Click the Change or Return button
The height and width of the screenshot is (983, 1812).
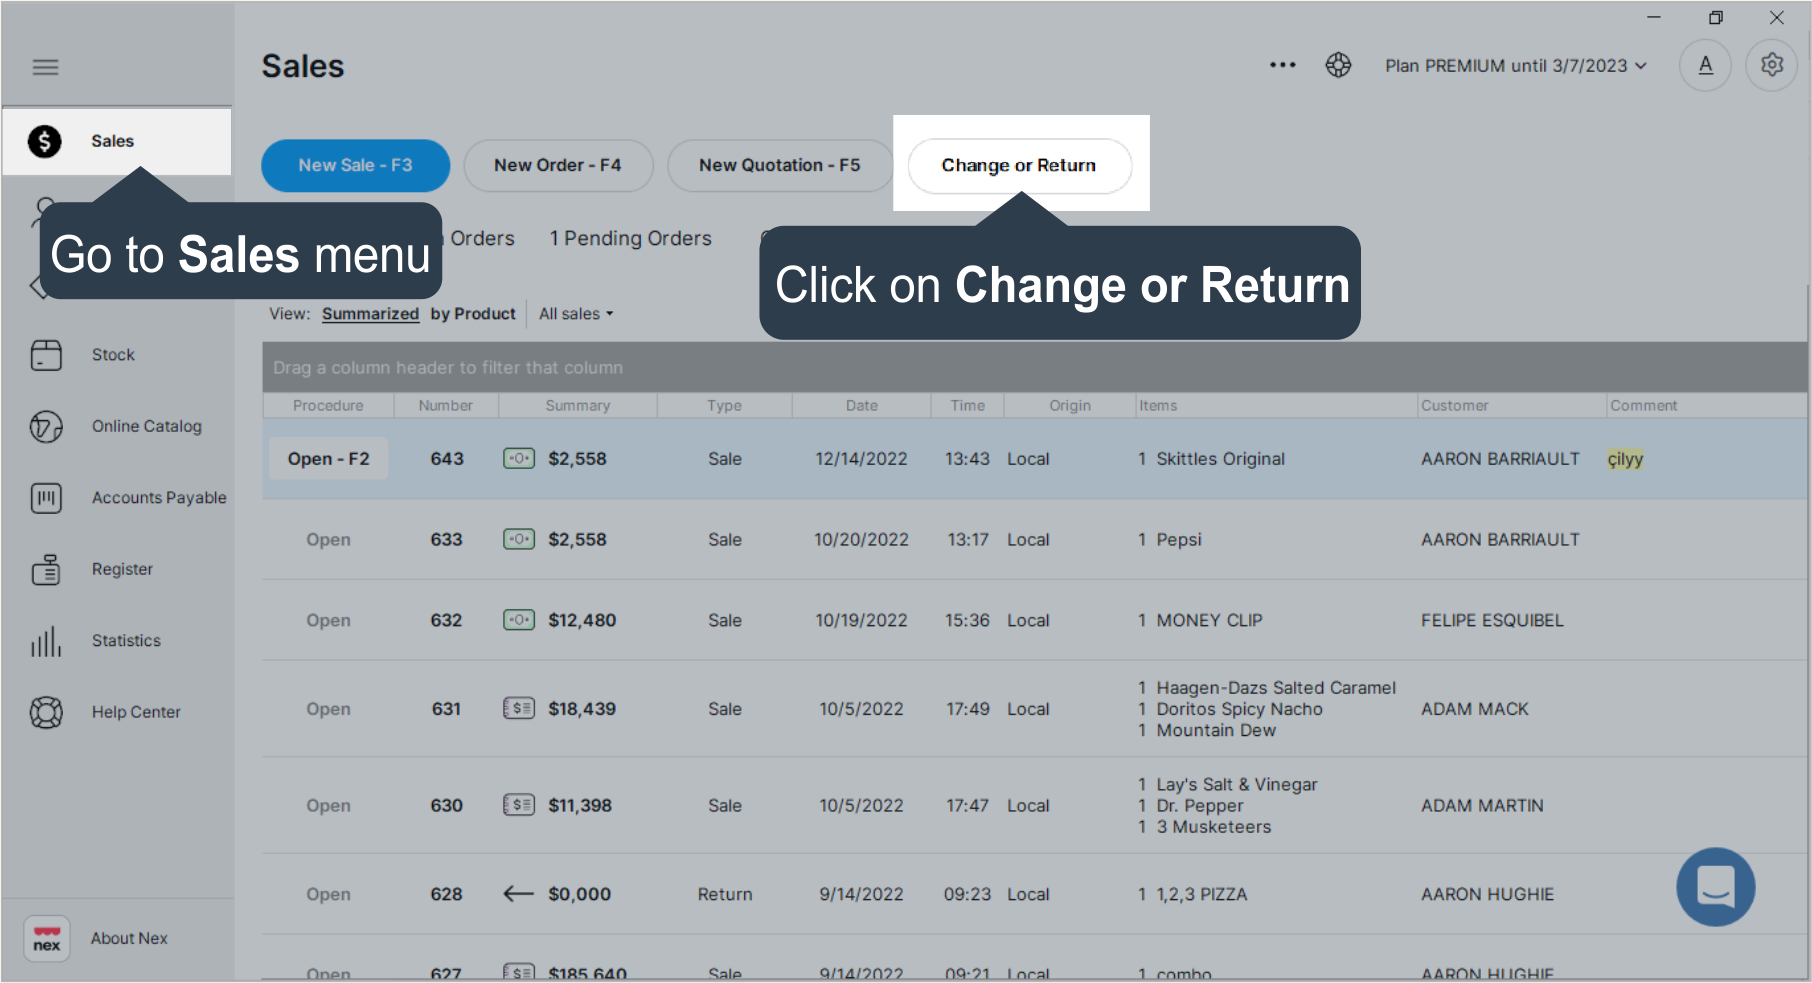1019,166
